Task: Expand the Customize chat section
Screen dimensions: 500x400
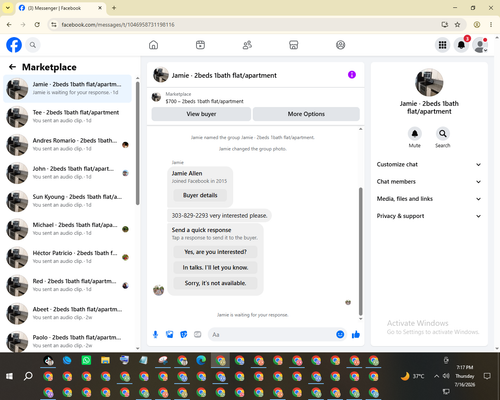Action: tap(429, 164)
